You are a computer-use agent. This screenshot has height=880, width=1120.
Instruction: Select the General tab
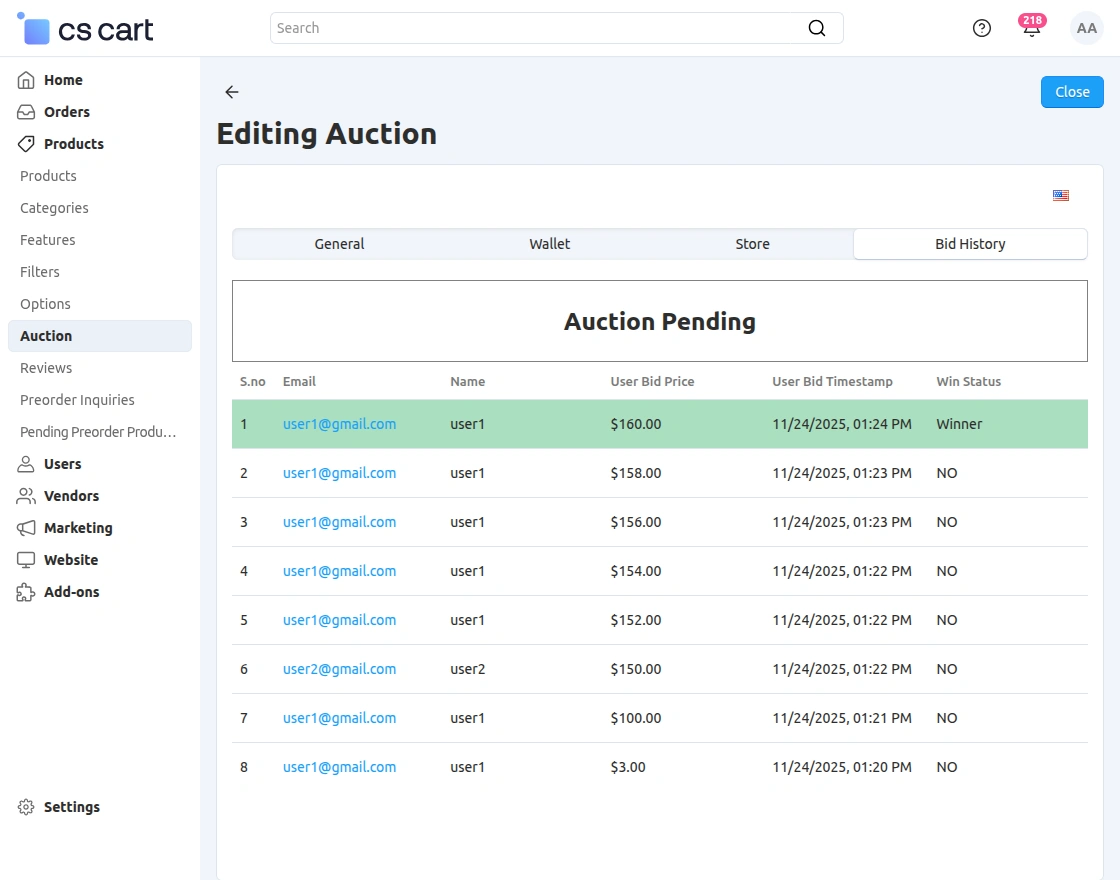pos(339,243)
